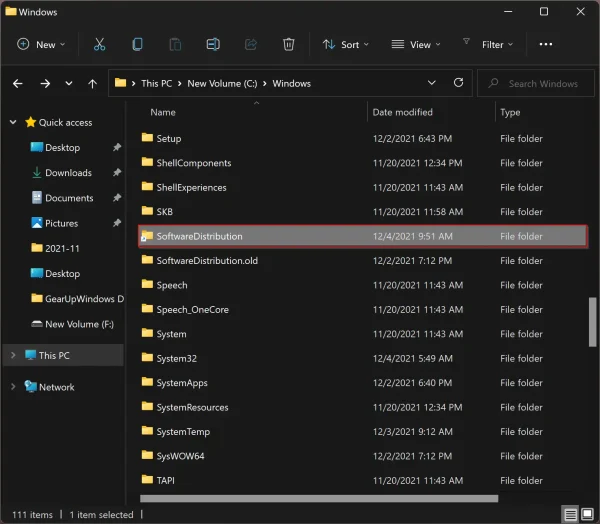The width and height of the screenshot is (600, 524).
Task: Click the folder icon in address bar
Action: click(121, 83)
